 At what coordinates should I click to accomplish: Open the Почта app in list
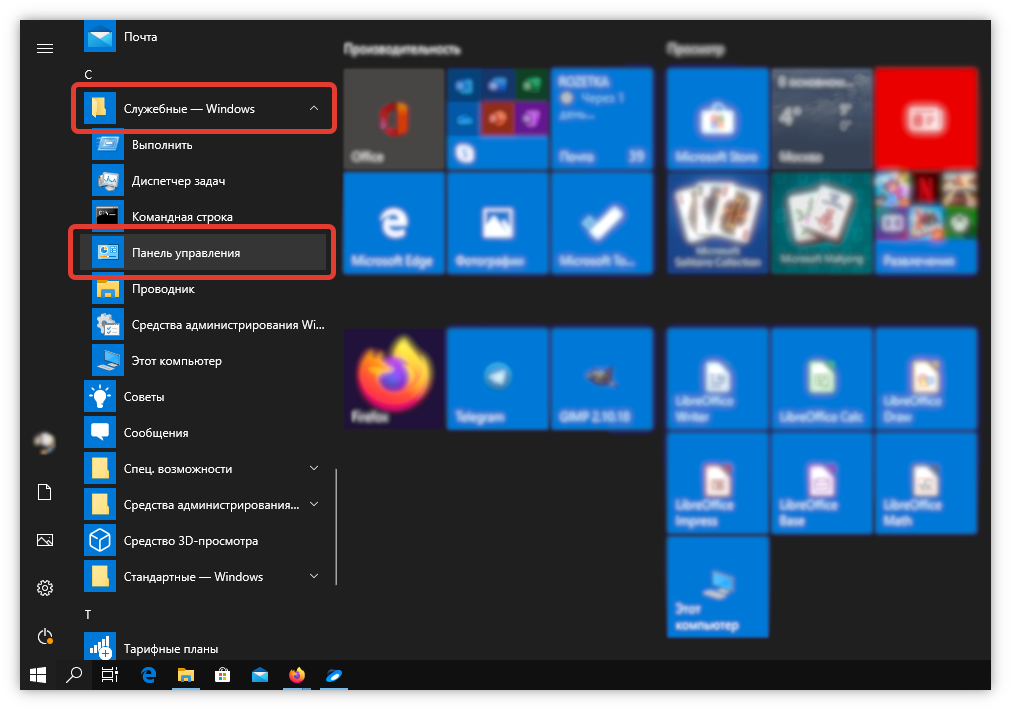click(x=140, y=37)
